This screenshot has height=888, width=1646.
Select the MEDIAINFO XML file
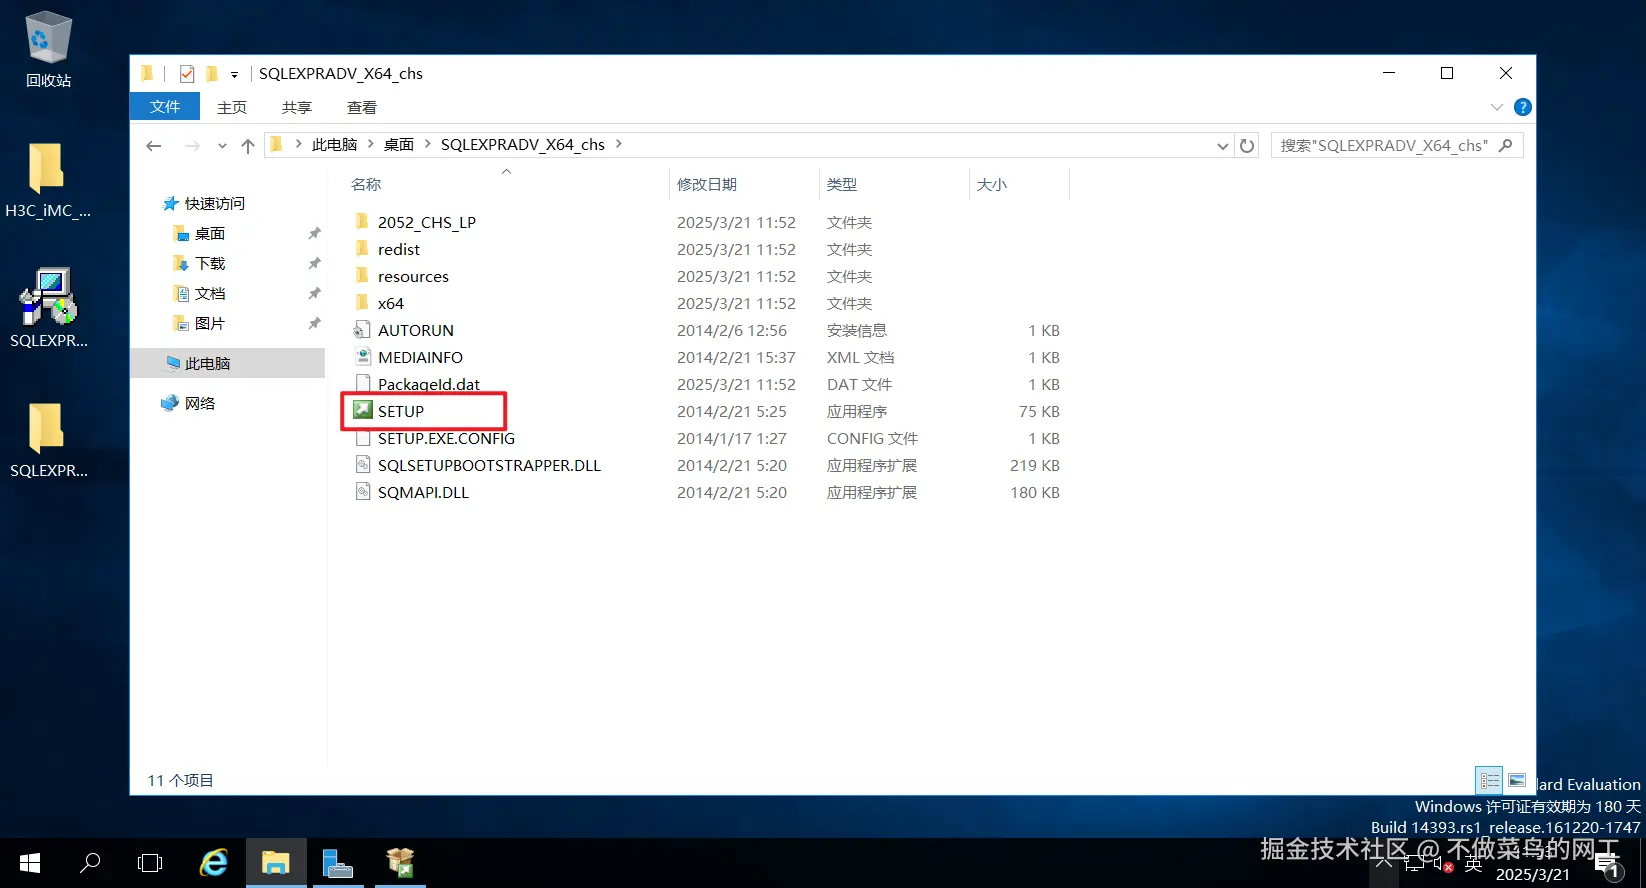pos(420,357)
